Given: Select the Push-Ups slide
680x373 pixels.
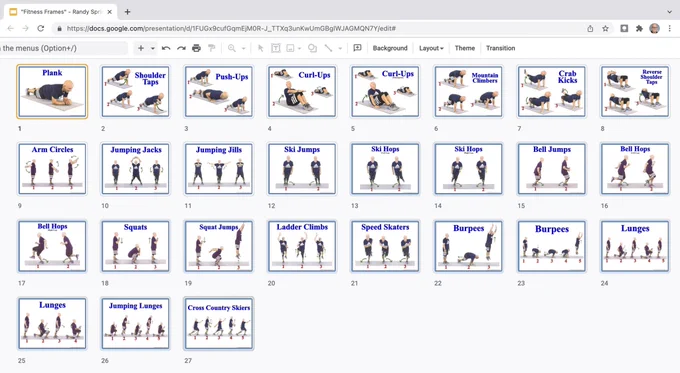Looking at the screenshot, I should [x=219, y=92].
